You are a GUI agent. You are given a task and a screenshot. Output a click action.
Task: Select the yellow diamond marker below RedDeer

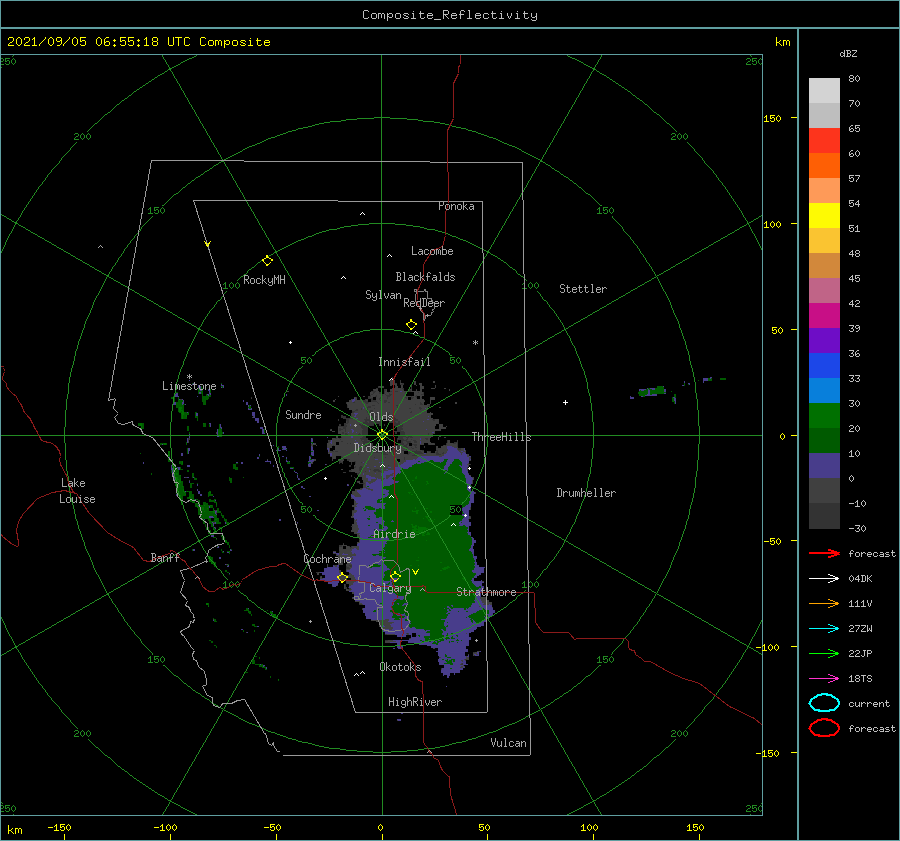[x=412, y=325]
